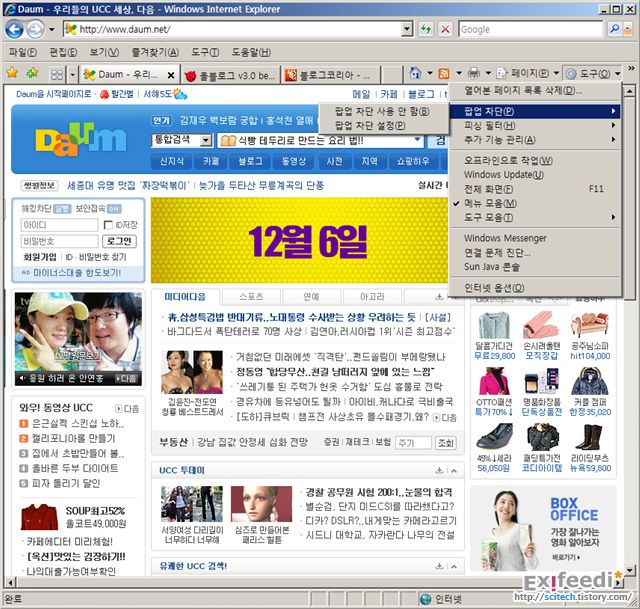Click the 아이디 login input field
Screen dimensions: 640x609
point(60,225)
